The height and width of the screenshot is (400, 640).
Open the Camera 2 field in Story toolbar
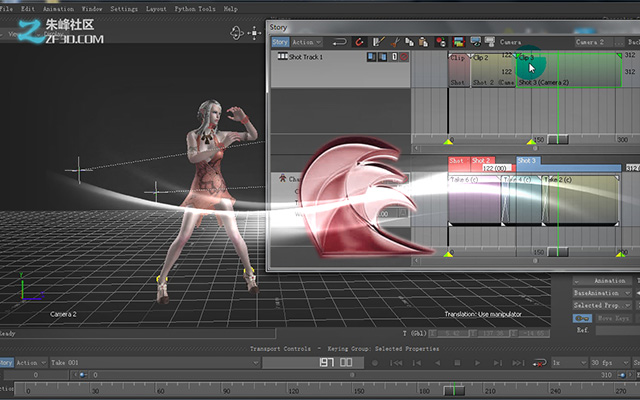pos(594,42)
